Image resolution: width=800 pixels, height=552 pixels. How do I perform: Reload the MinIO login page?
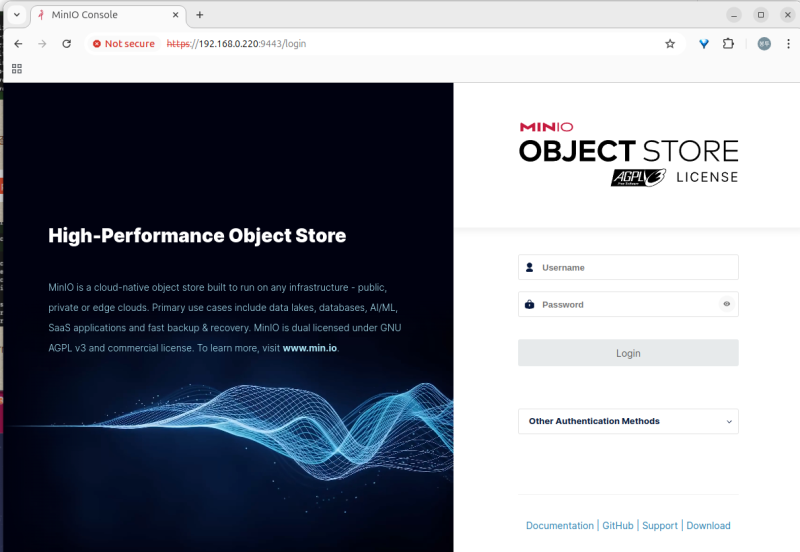tap(66, 44)
